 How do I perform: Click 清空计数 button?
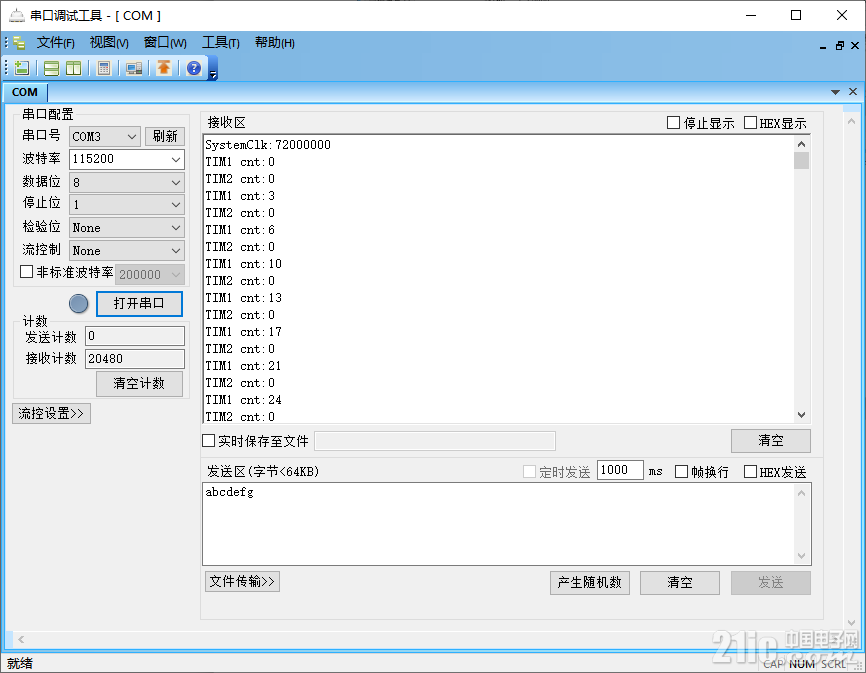pos(139,384)
